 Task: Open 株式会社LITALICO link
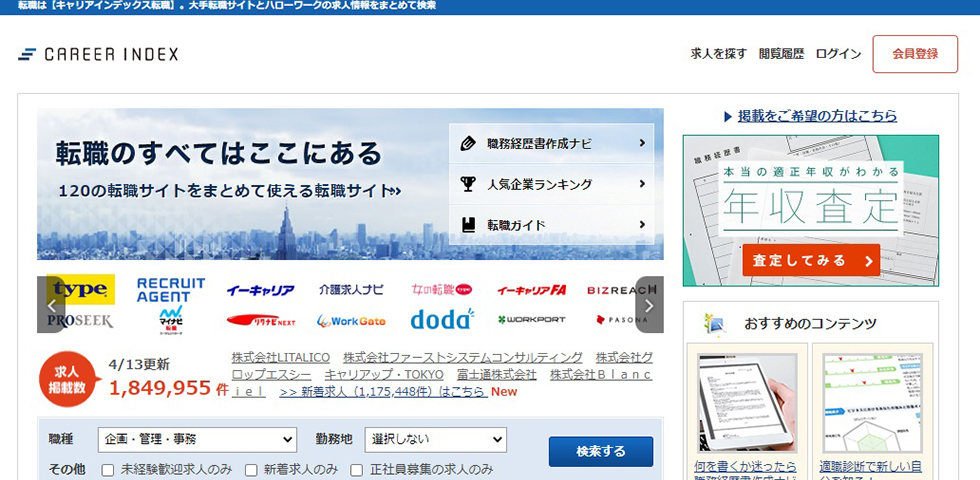pyautogui.click(x=281, y=358)
